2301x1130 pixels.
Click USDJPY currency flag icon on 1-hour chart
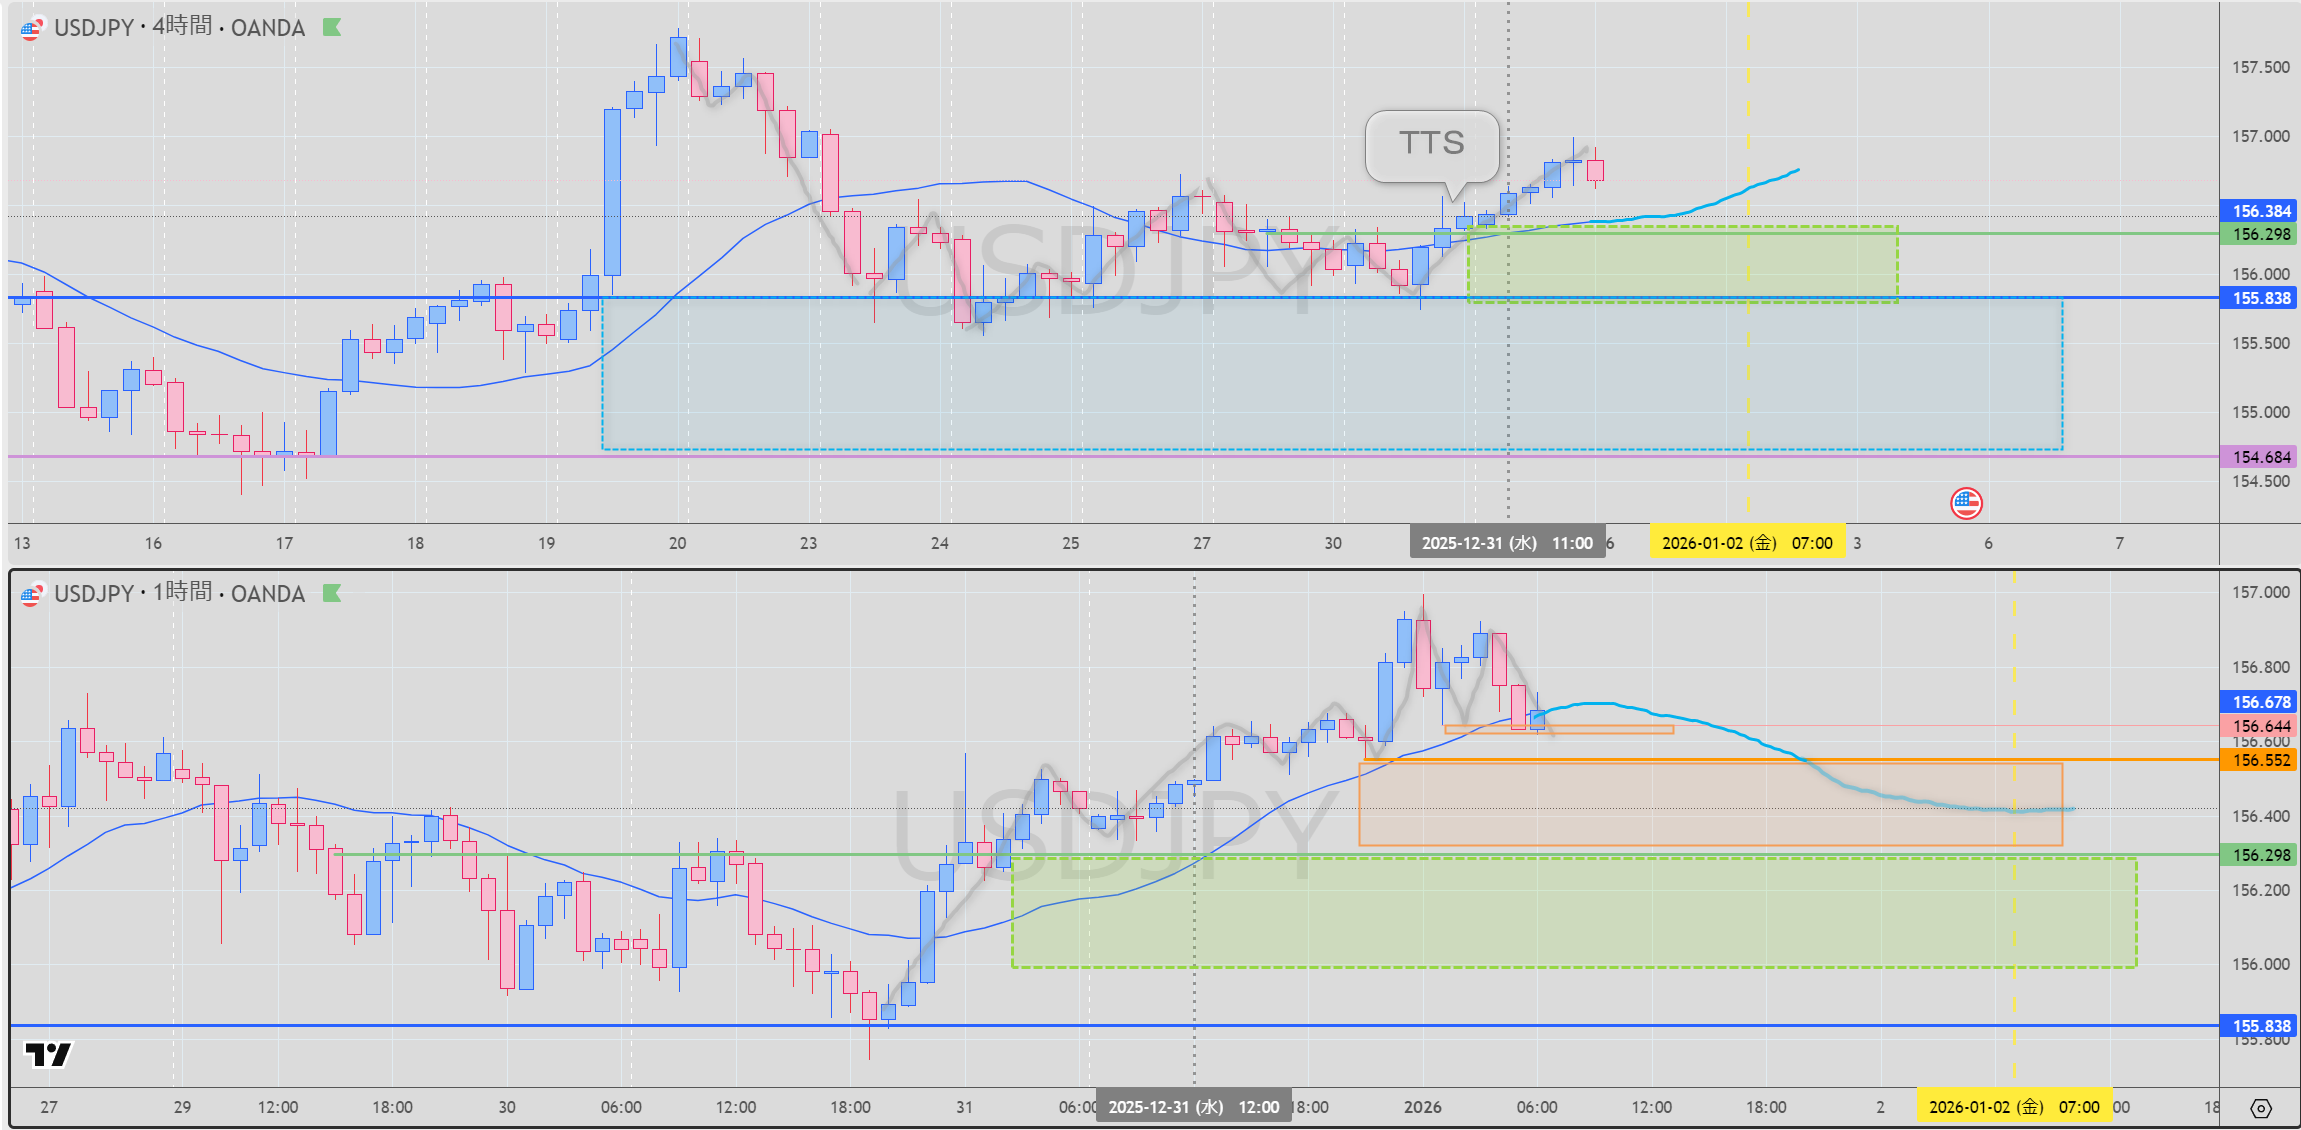(31, 595)
